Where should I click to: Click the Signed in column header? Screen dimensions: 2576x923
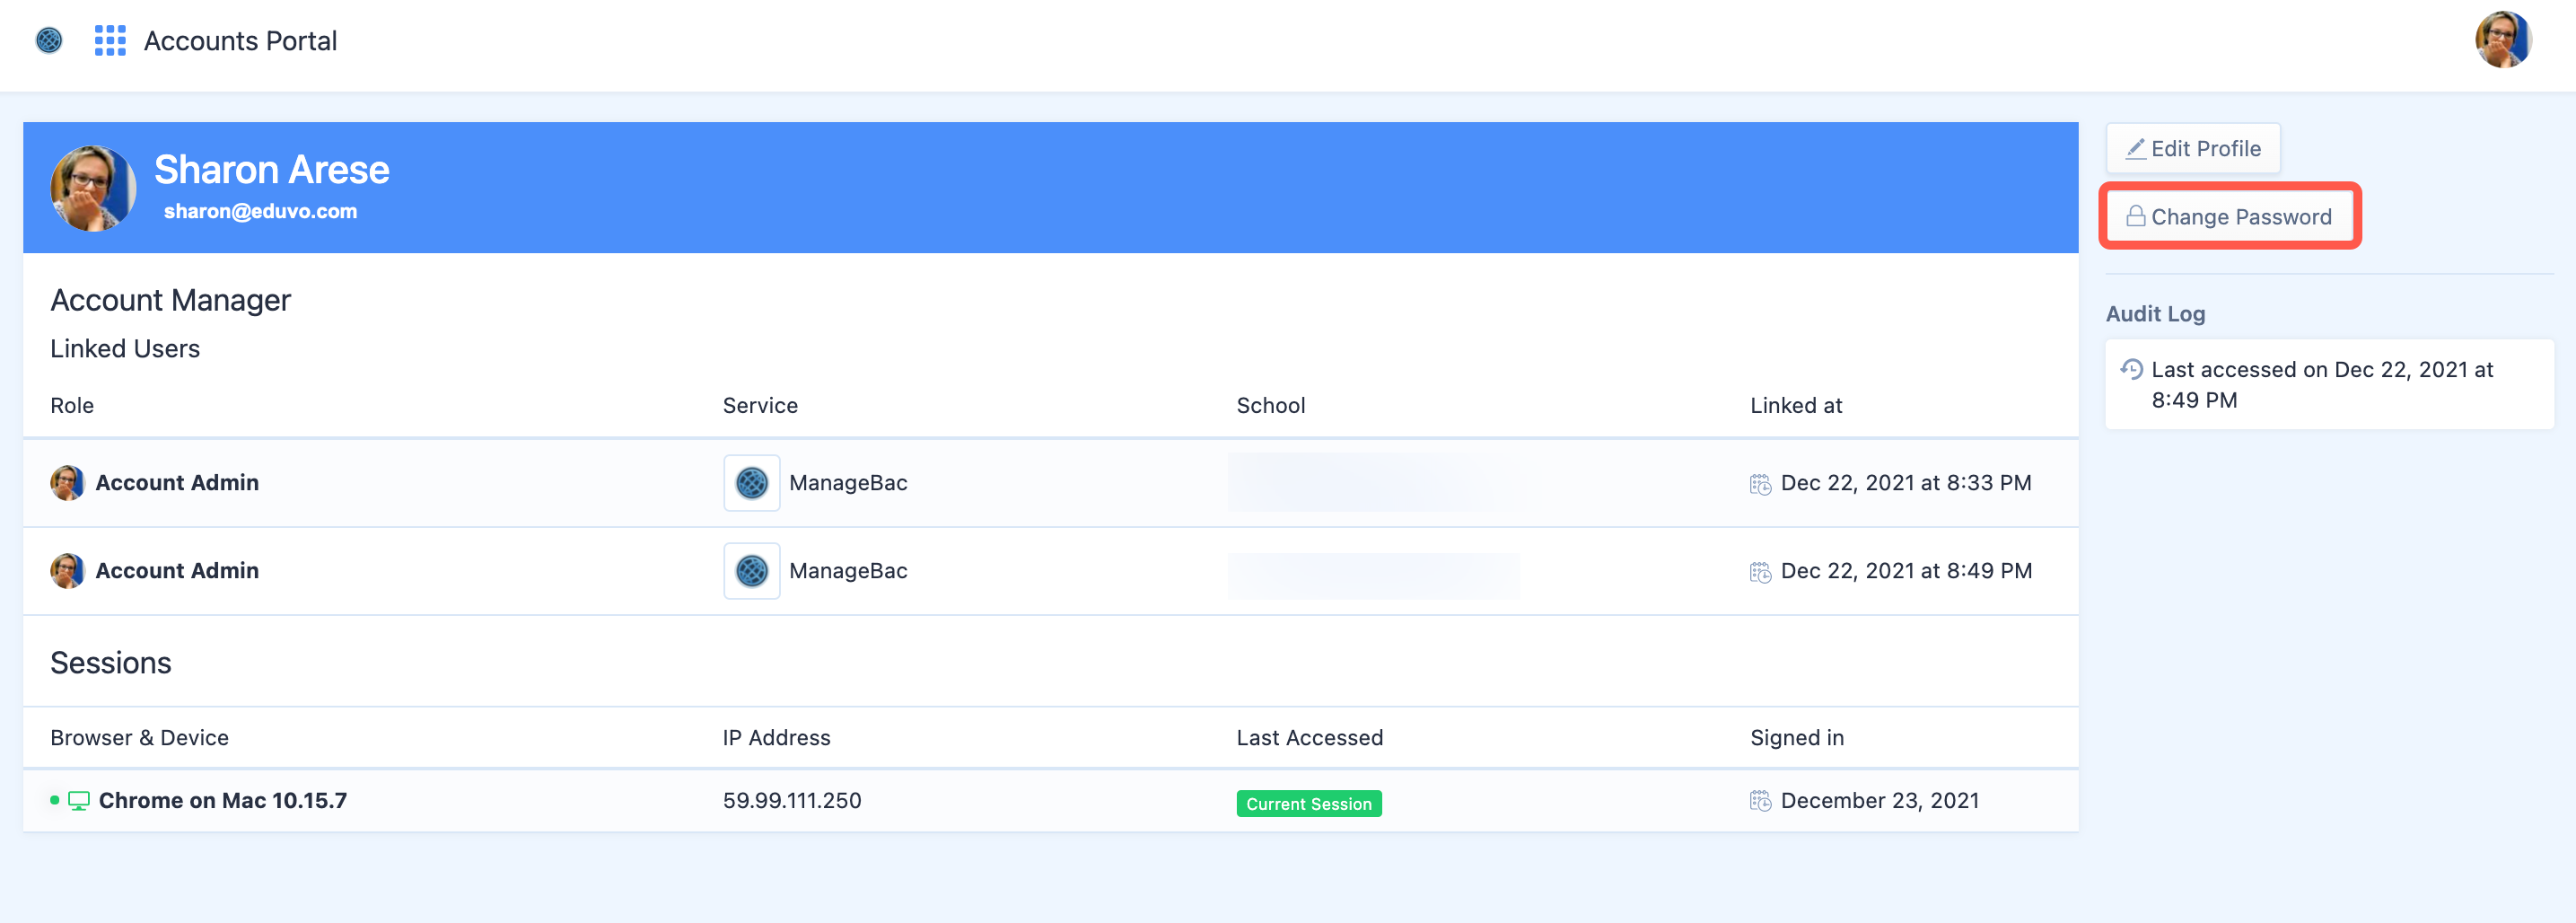pos(1797,738)
